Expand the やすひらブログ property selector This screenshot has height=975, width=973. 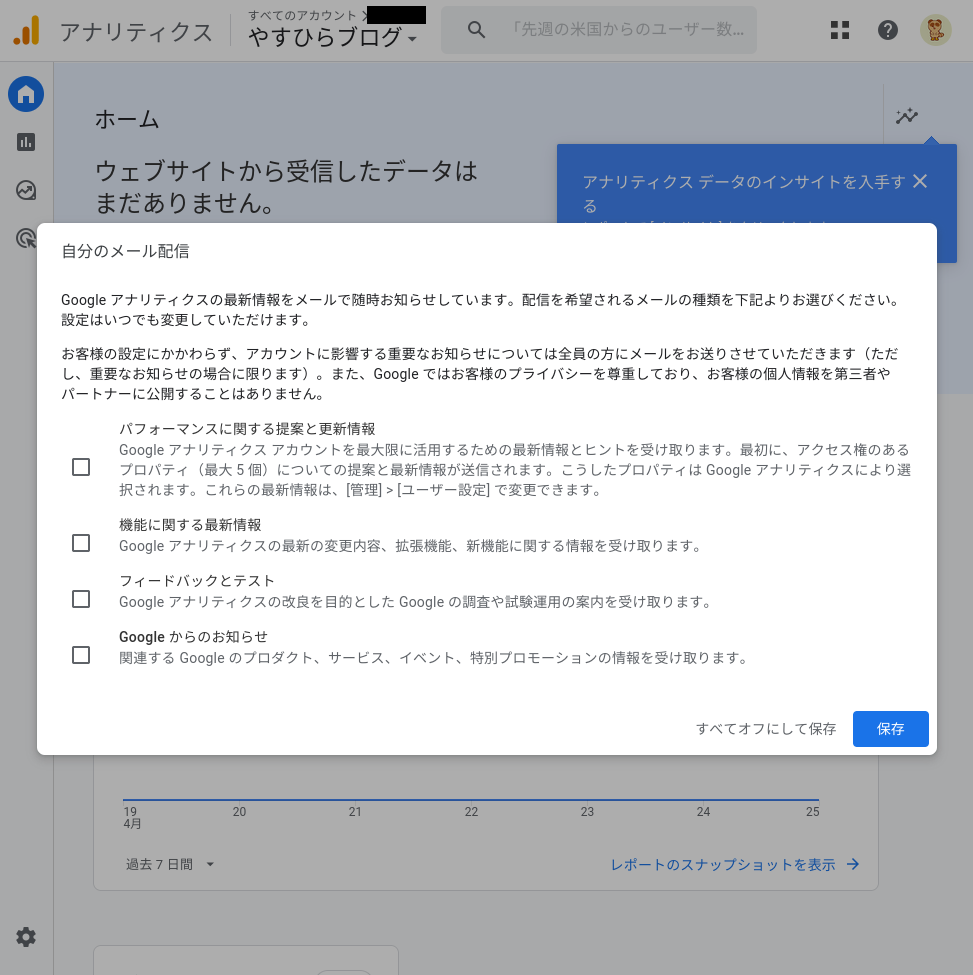[334, 38]
